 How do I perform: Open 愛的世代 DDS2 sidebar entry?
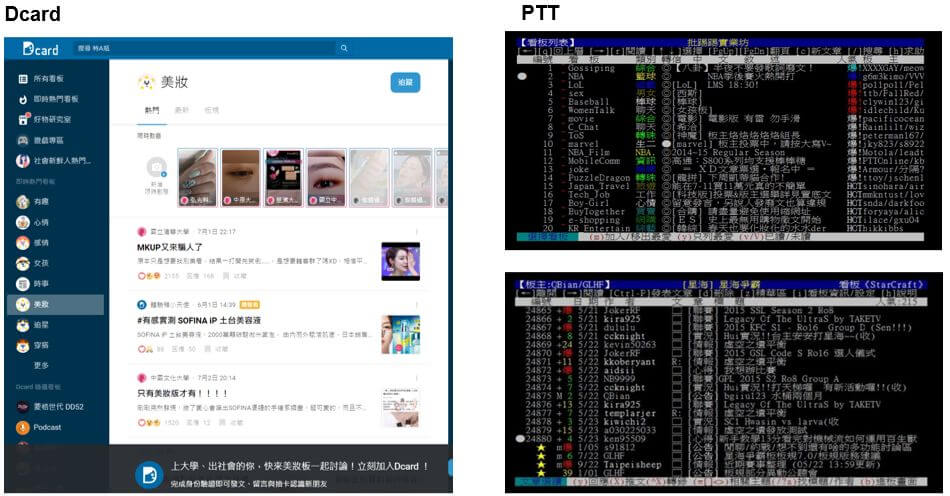[50, 406]
